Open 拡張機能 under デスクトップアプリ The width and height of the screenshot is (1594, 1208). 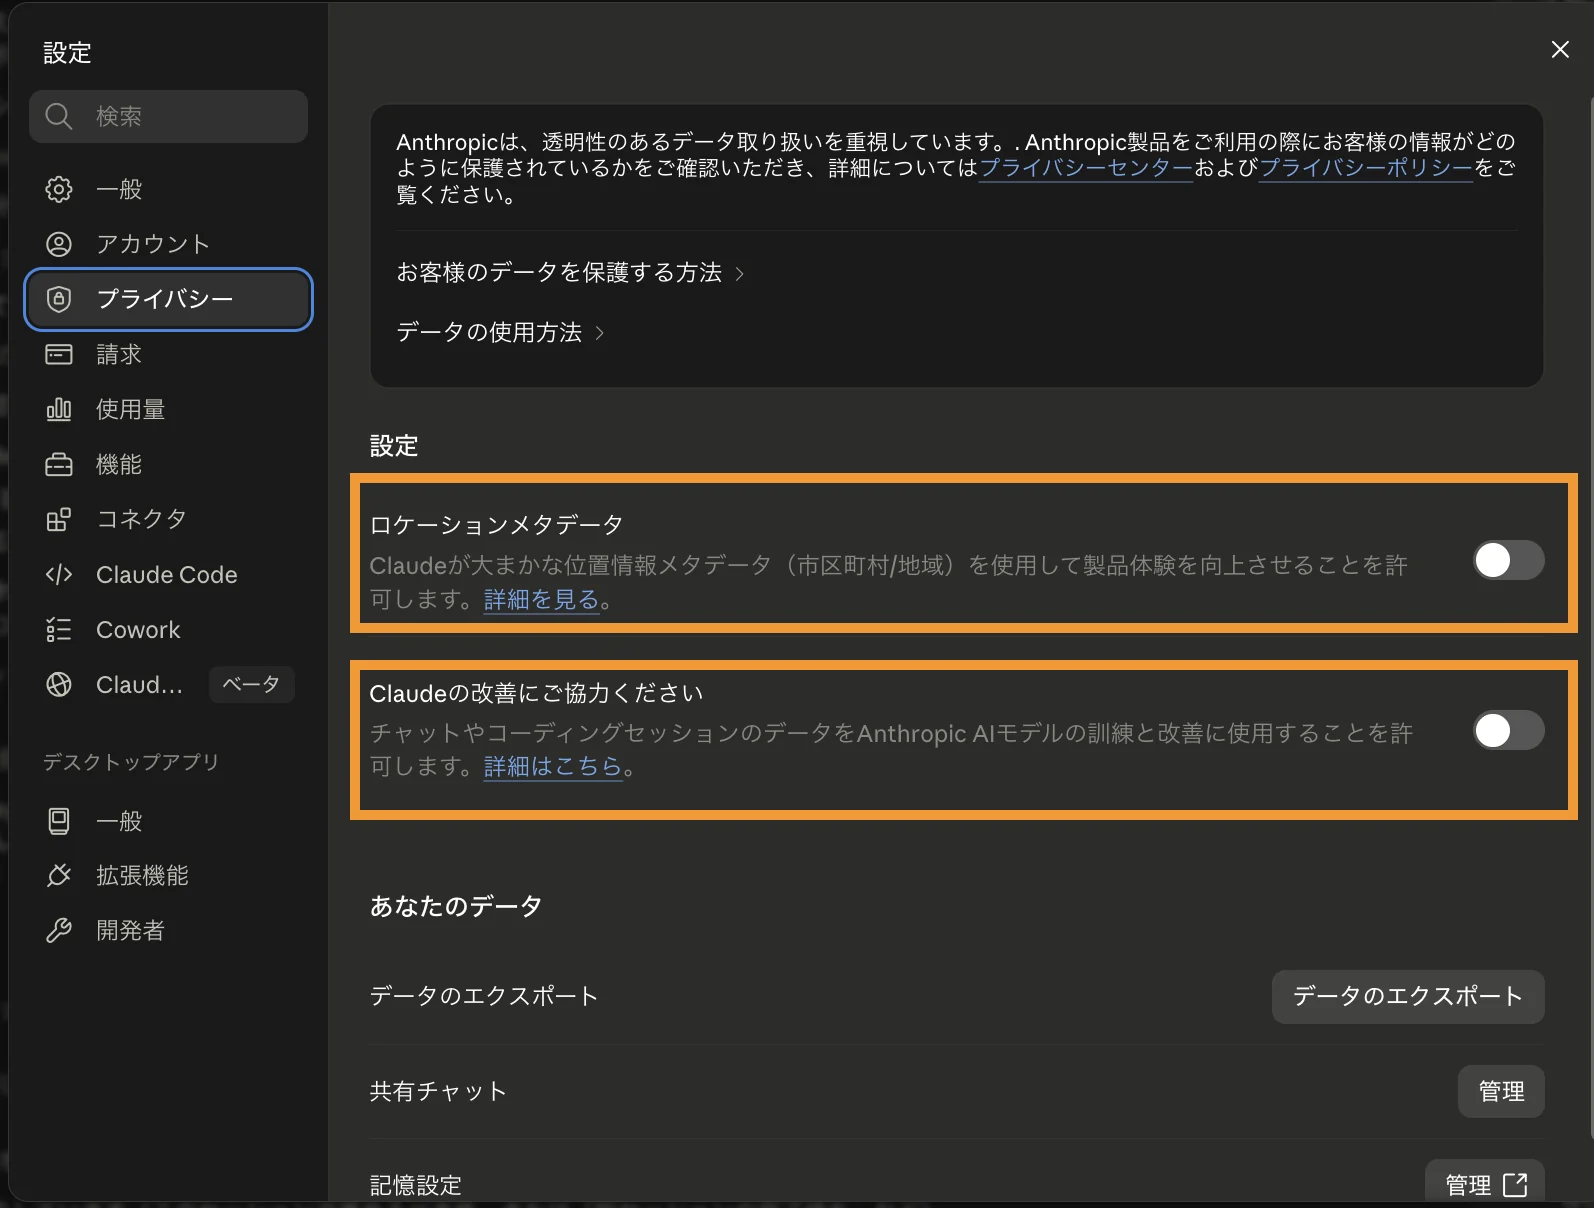[x=168, y=876]
